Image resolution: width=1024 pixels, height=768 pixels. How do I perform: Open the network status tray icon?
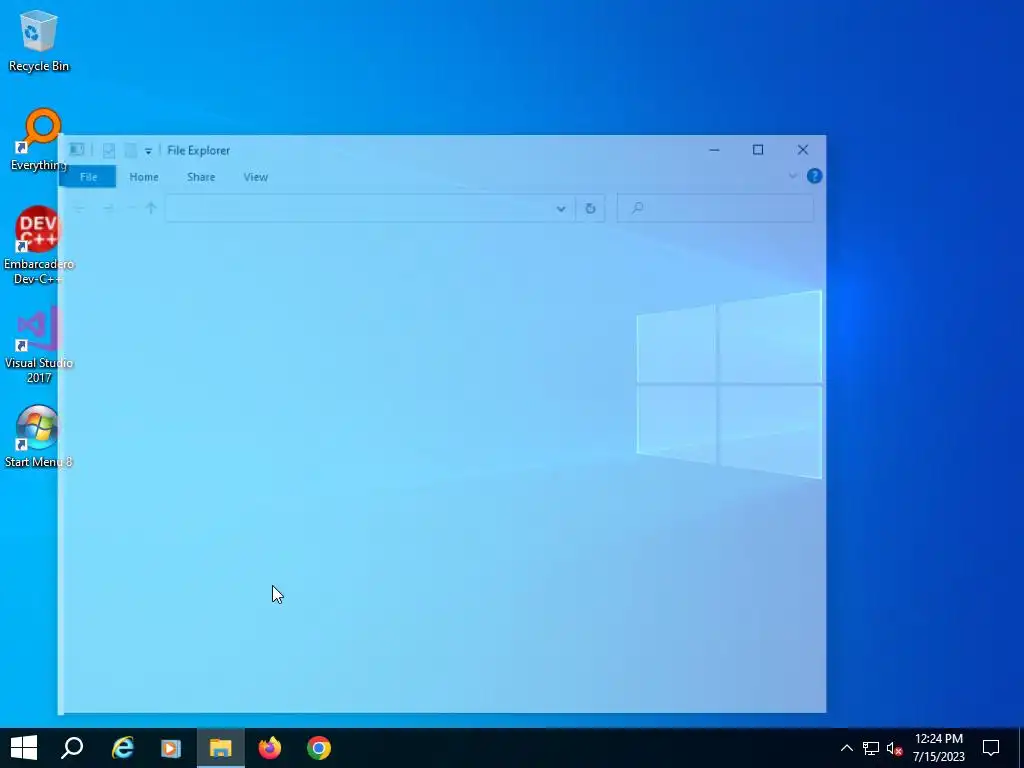click(871, 748)
